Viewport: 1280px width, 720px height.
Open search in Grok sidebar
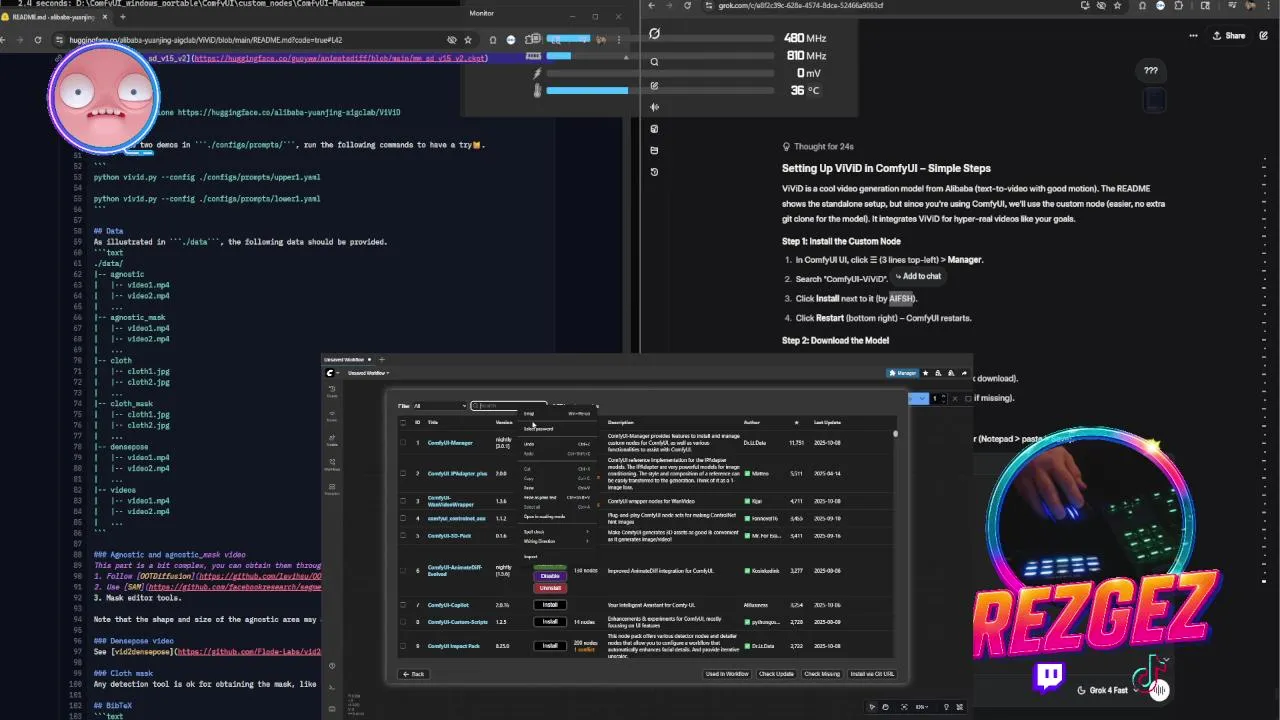[x=654, y=62]
